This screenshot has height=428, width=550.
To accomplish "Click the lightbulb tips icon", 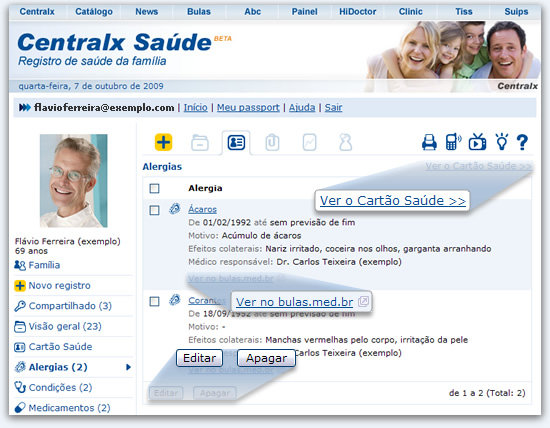I will [502, 142].
